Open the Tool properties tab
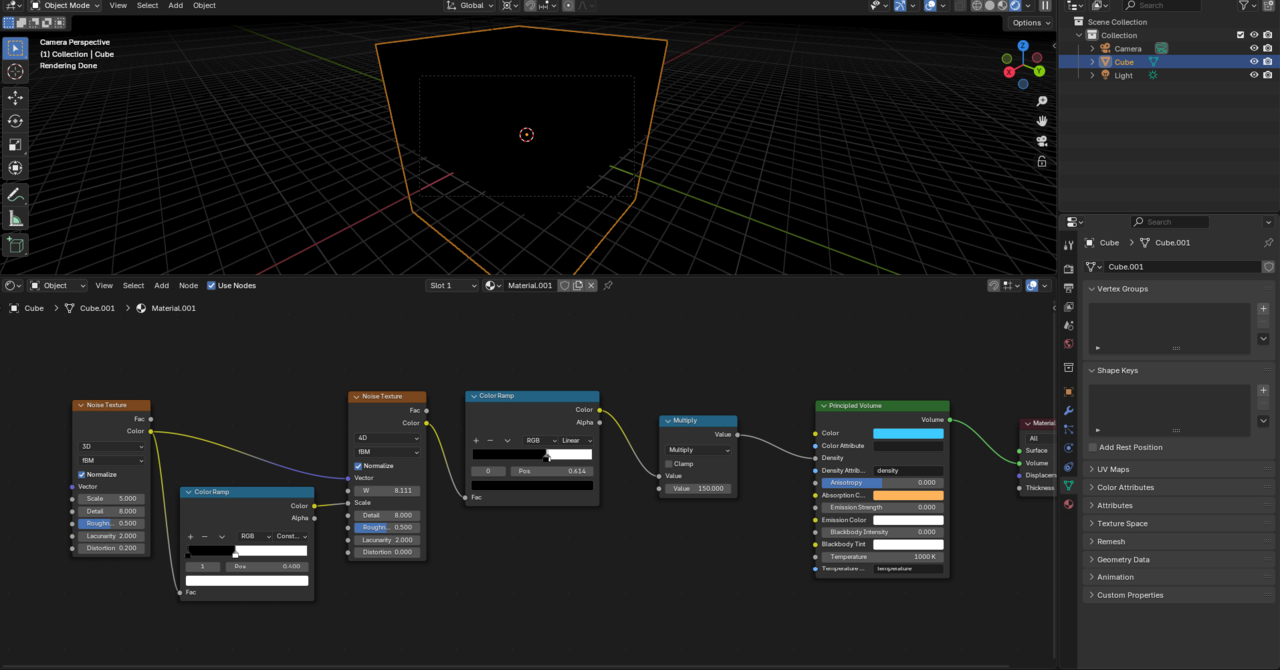Image resolution: width=1280 pixels, height=670 pixels. pos(1068,245)
